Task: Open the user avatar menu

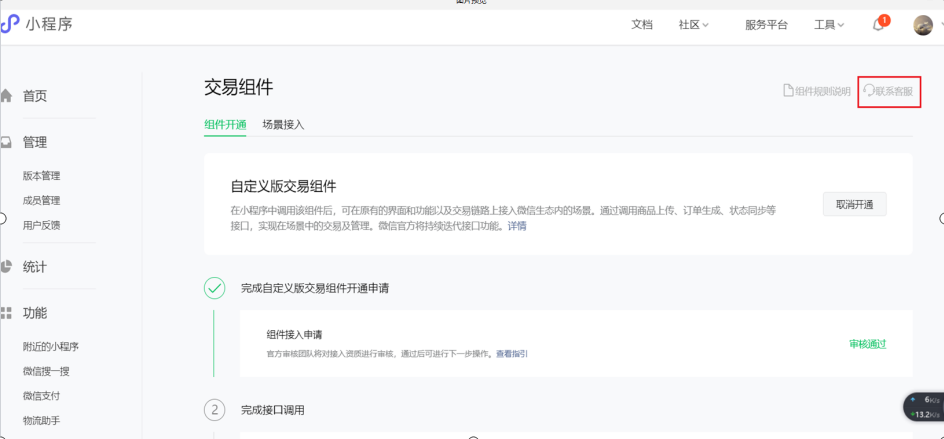Action: (x=923, y=25)
